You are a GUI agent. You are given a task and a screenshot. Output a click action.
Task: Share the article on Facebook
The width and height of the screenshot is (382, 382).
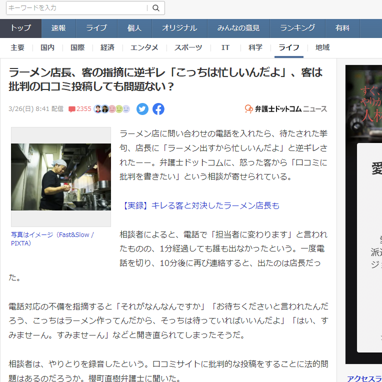click(x=159, y=109)
